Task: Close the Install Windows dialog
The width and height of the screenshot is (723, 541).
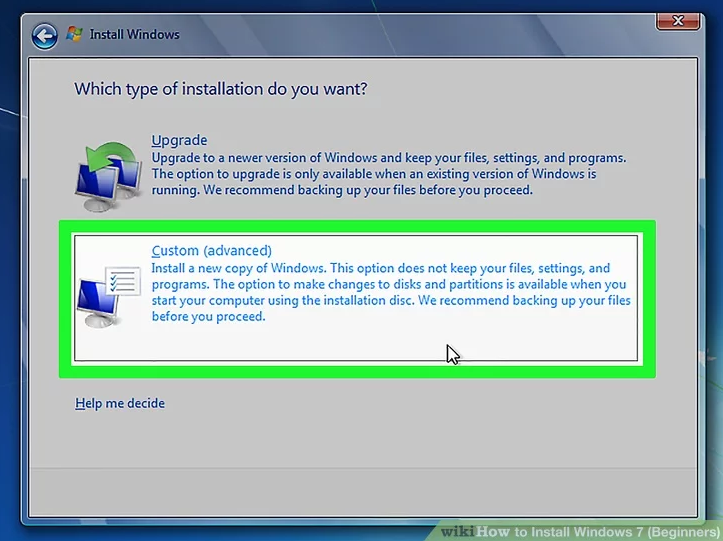Action: 677,21
